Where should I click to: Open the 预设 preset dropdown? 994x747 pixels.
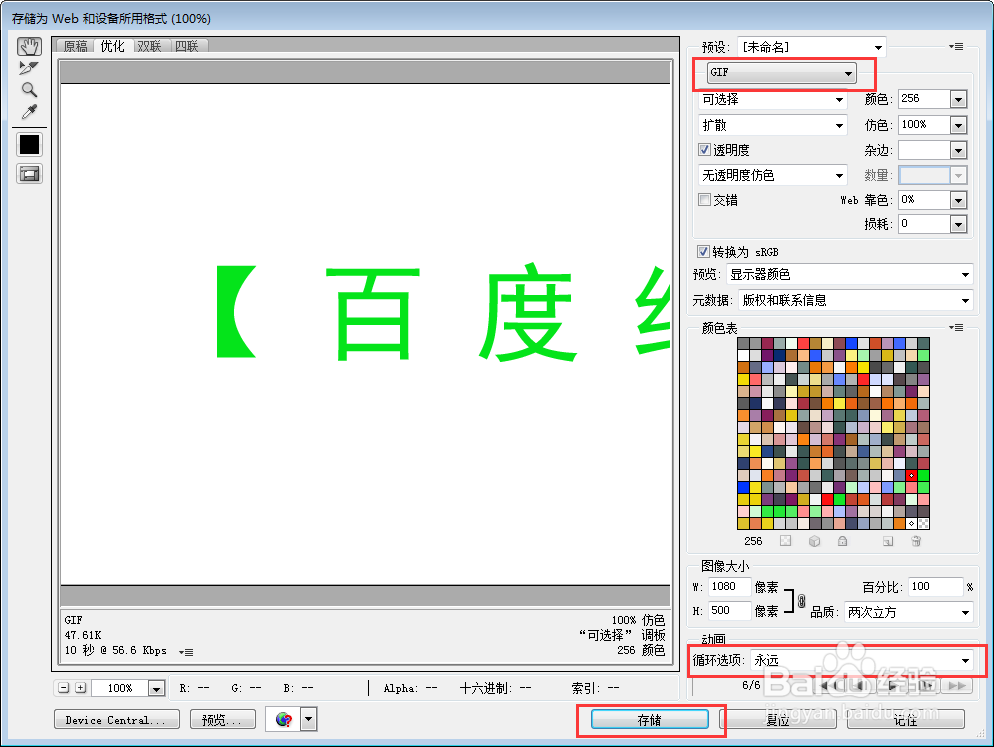811,47
